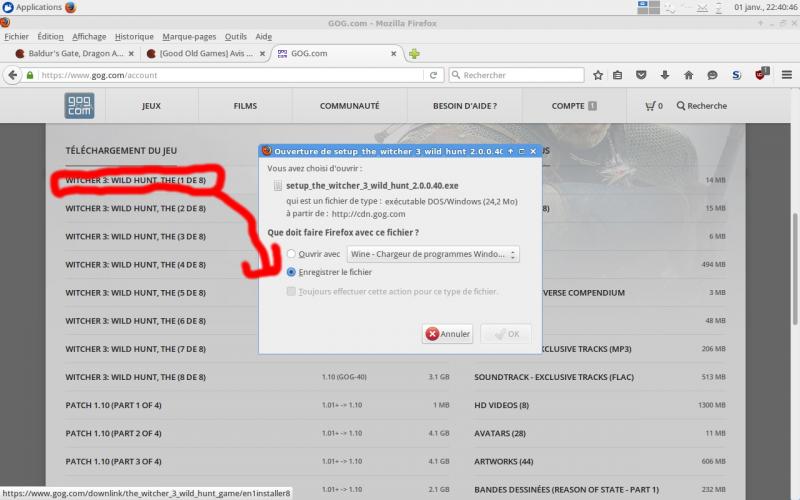Image resolution: width=800 pixels, height=500 pixels.
Task: Click the blue S extension icon
Action: tap(736, 75)
